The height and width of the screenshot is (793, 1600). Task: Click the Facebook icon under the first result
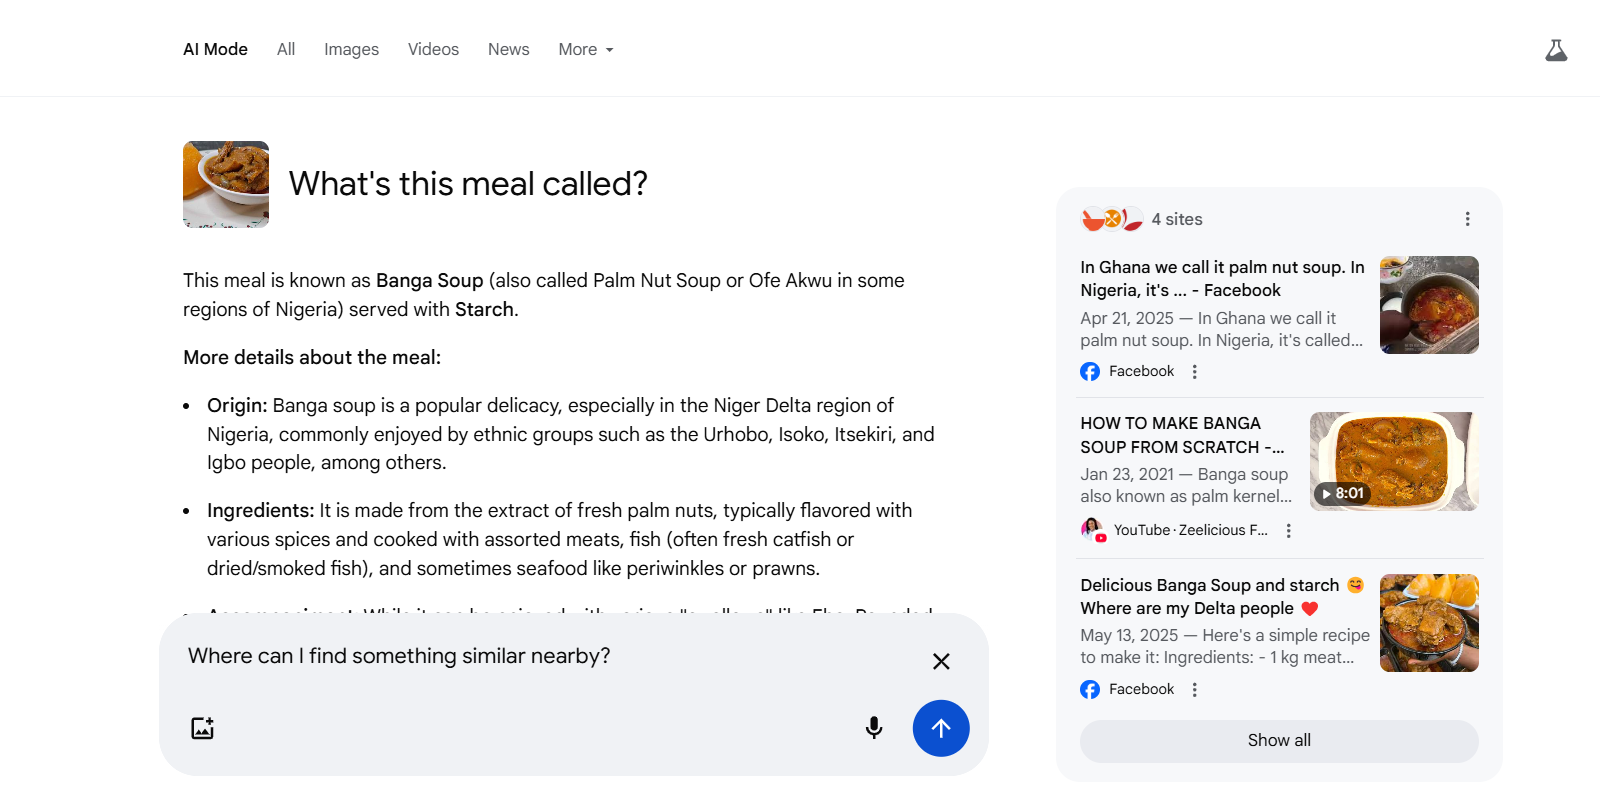[x=1089, y=371]
